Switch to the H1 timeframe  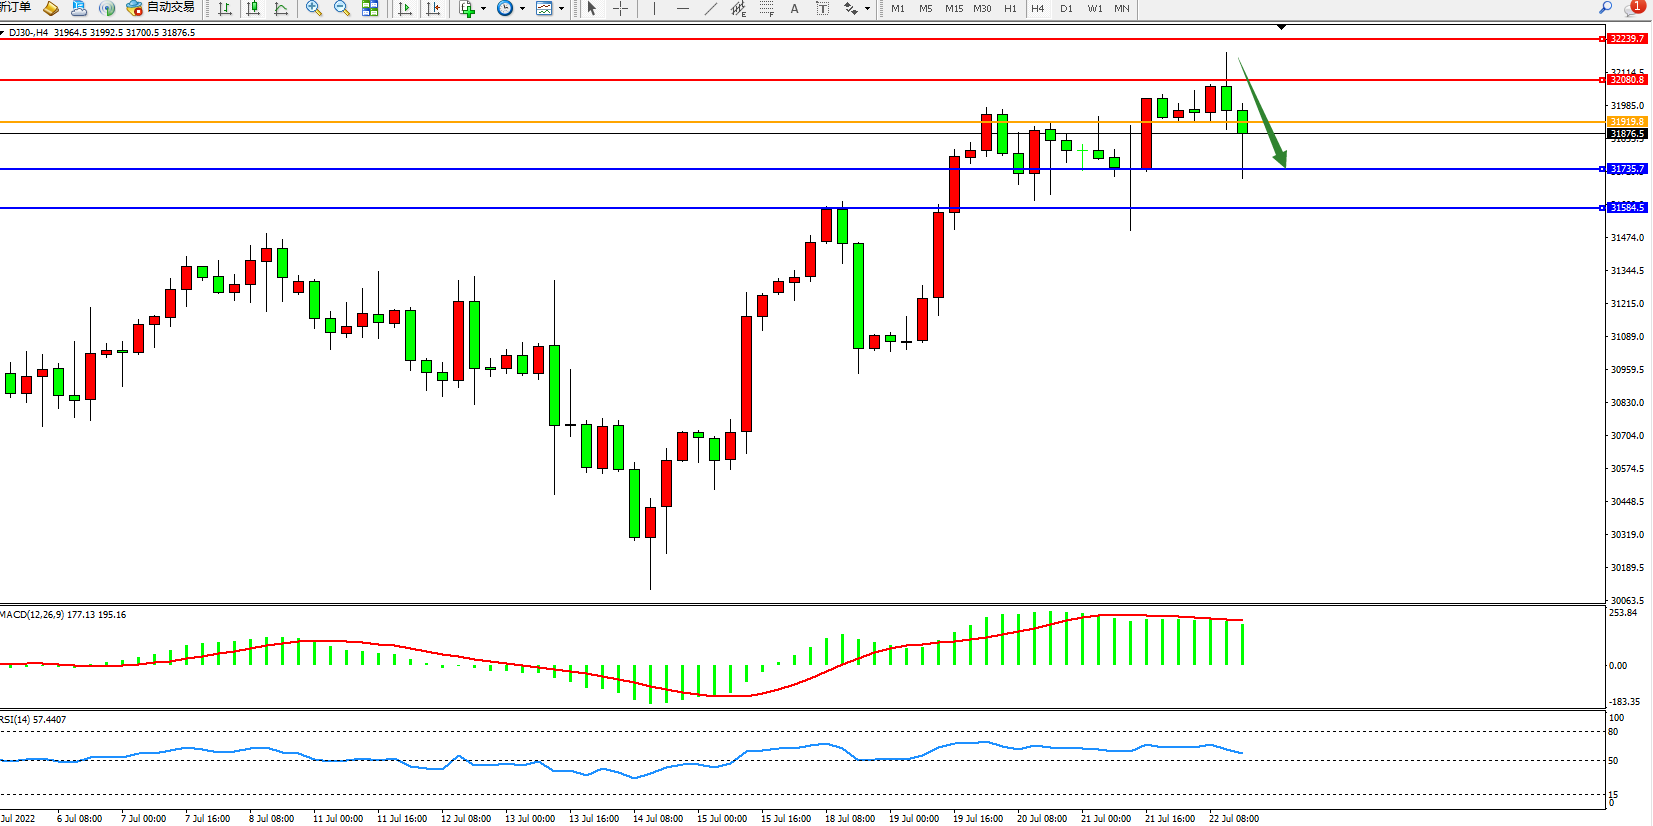pyautogui.click(x=1010, y=9)
